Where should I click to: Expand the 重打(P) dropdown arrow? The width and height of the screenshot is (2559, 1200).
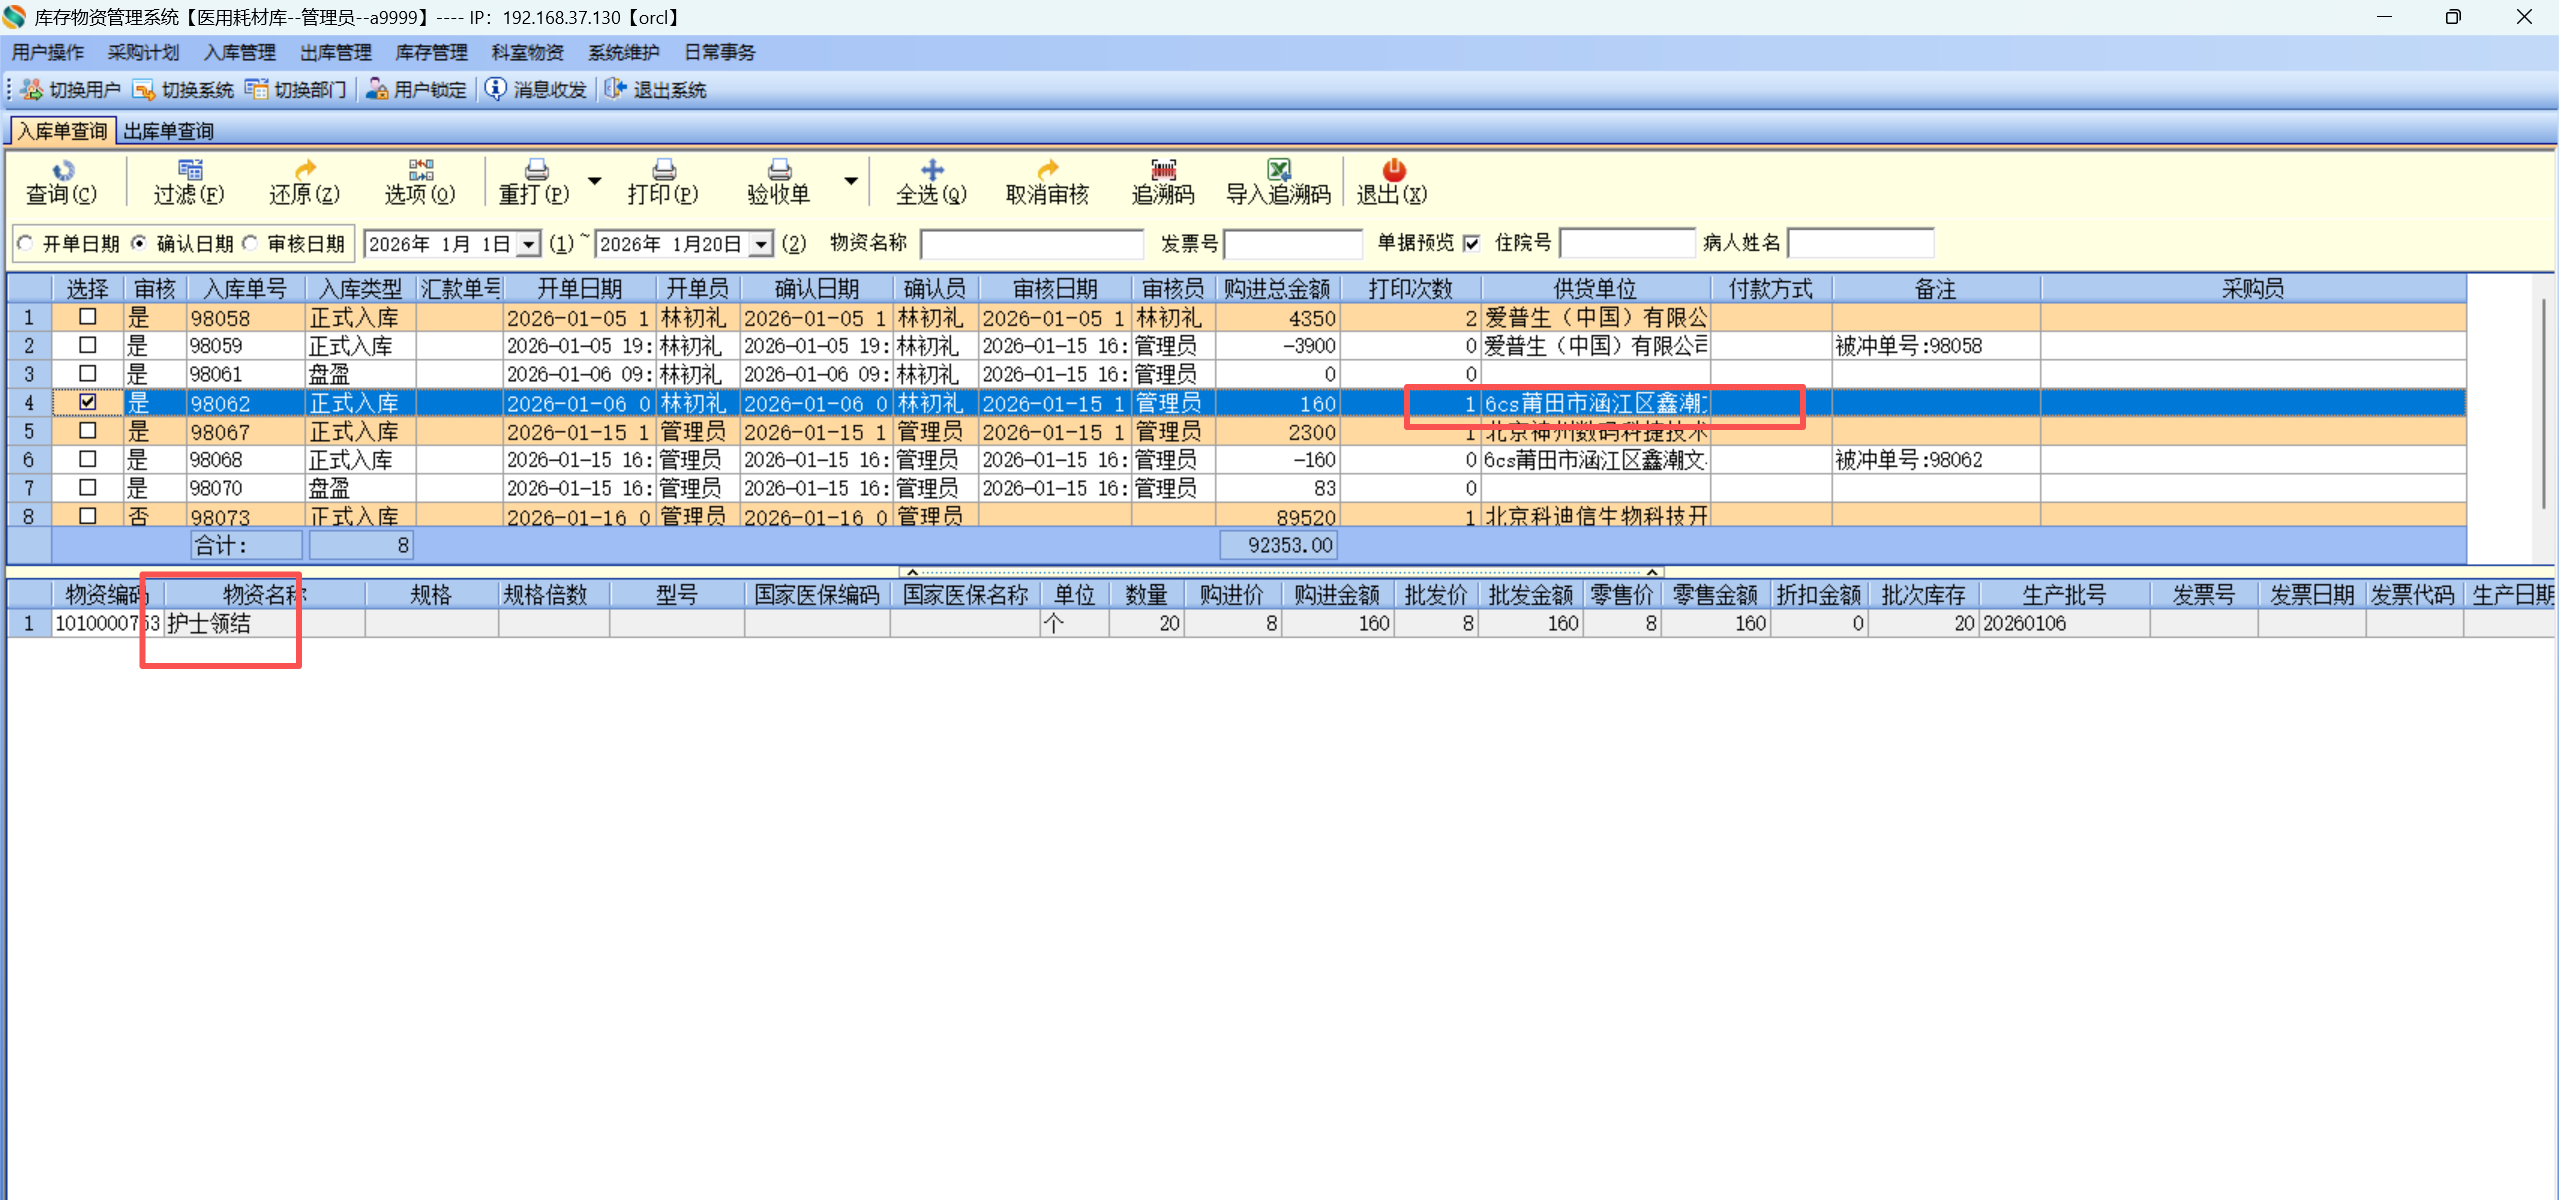[595, 182]
